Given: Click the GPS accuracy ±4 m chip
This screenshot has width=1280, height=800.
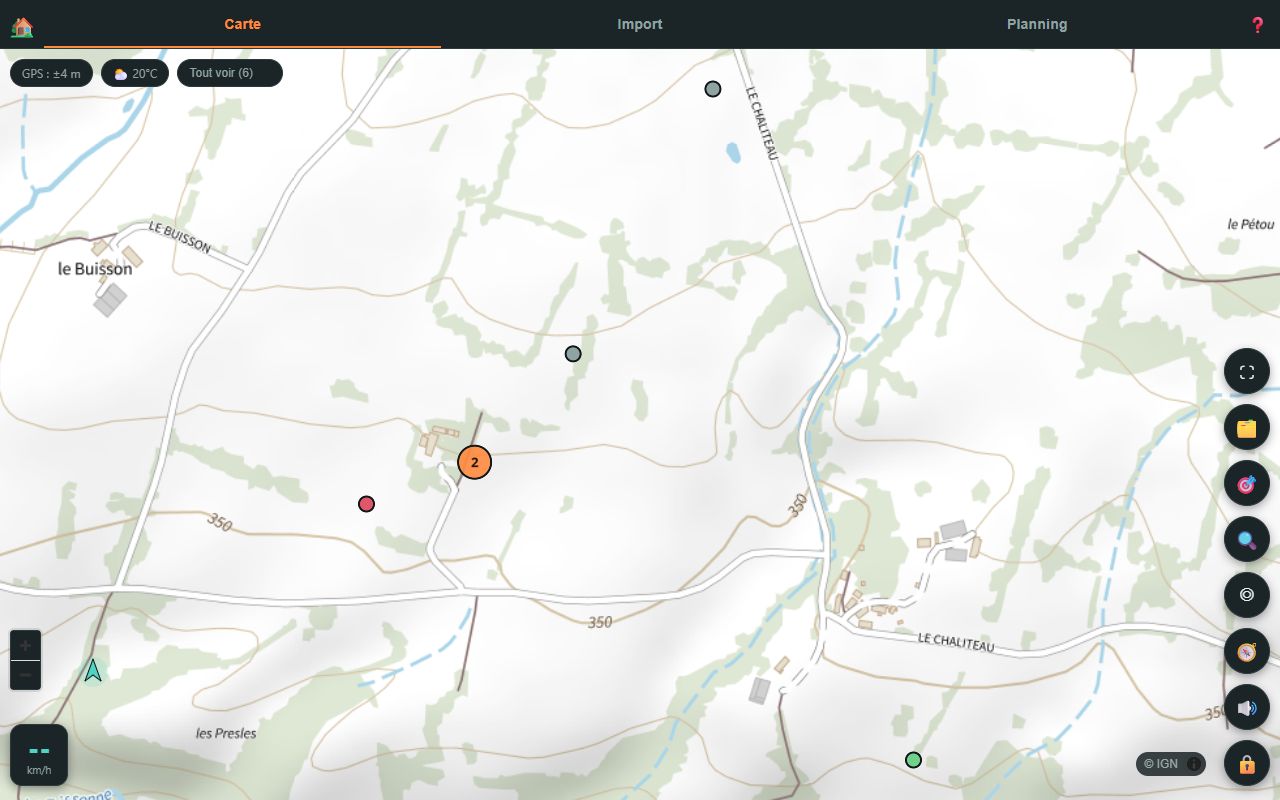Looking at the screenshot, I should click(x=51, y=73).
